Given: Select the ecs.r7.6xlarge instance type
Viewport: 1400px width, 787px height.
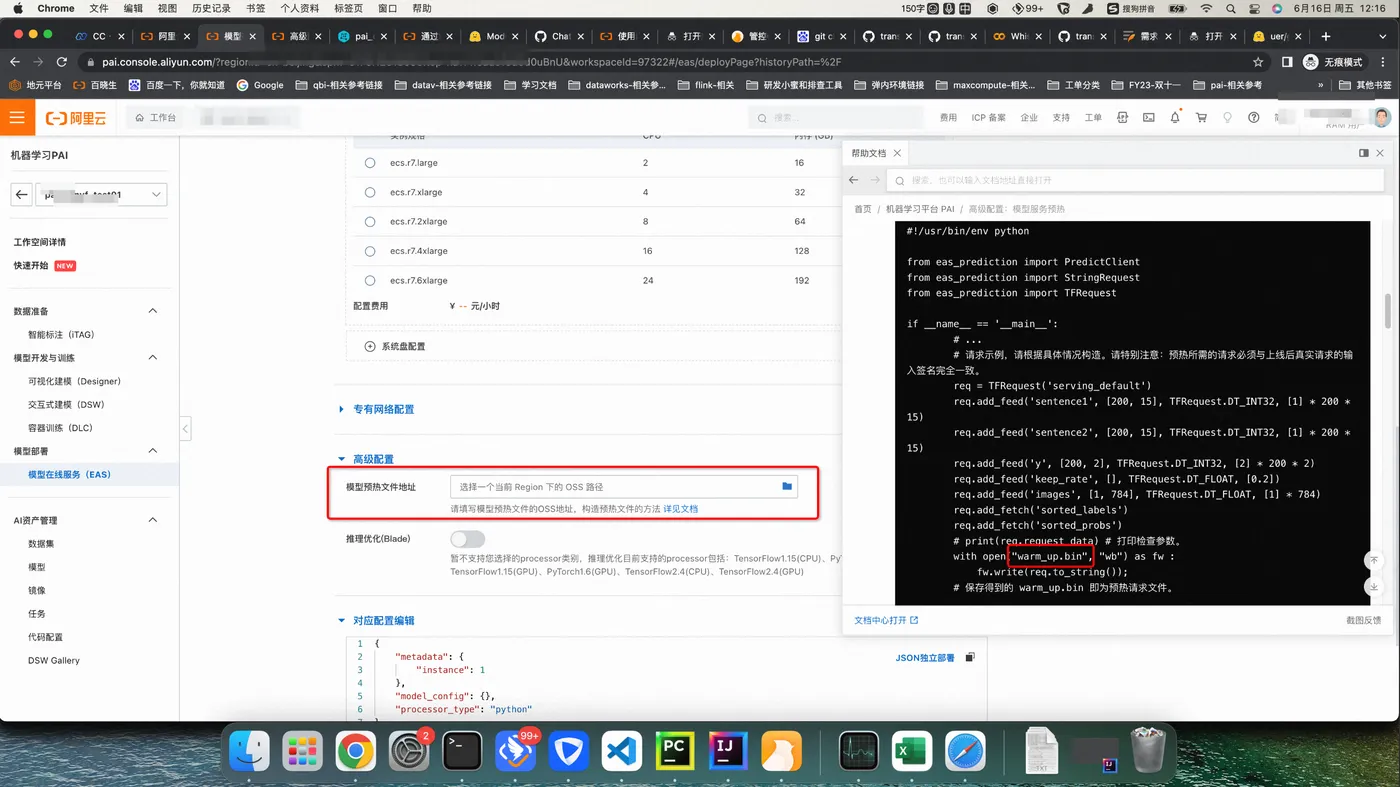Looking at the screenshot, I should pyautogui.click(x=370, y=281).
